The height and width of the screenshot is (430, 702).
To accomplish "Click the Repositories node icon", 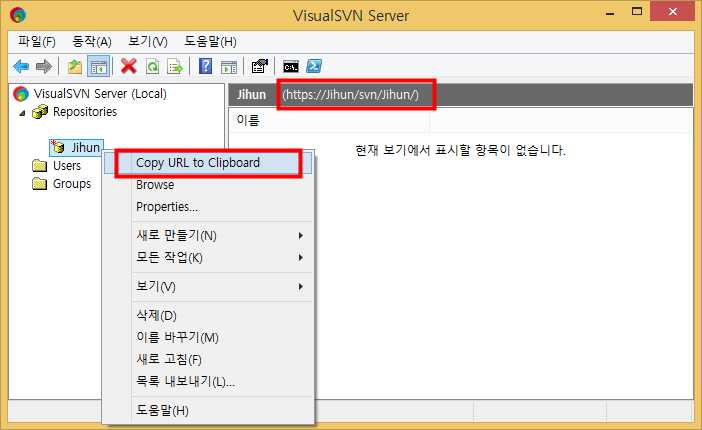I will point(40,112).
